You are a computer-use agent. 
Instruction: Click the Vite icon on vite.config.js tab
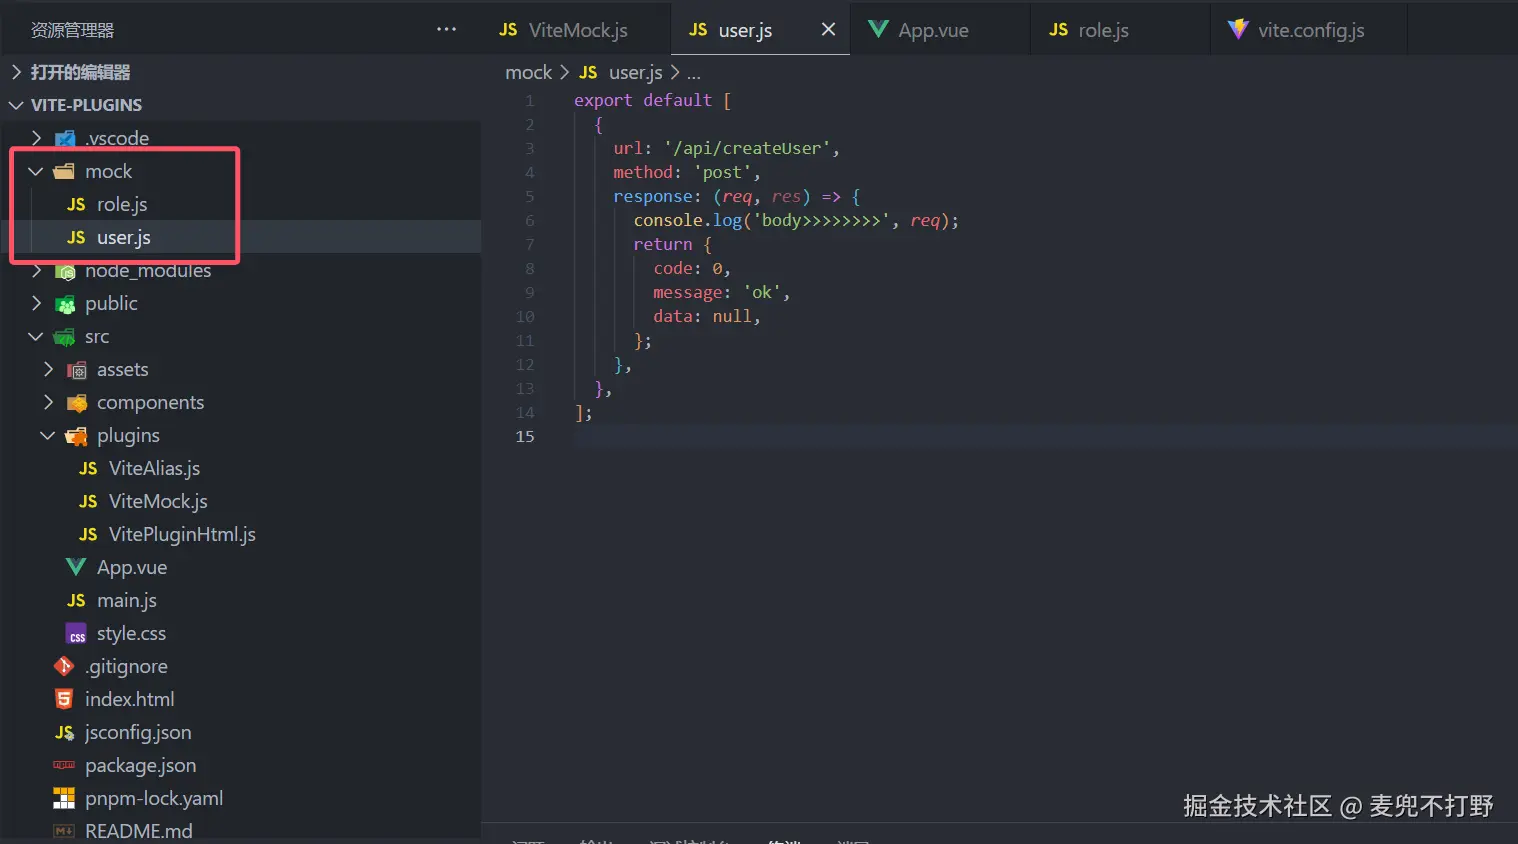pyautogui.click(x=1238, y=29)
